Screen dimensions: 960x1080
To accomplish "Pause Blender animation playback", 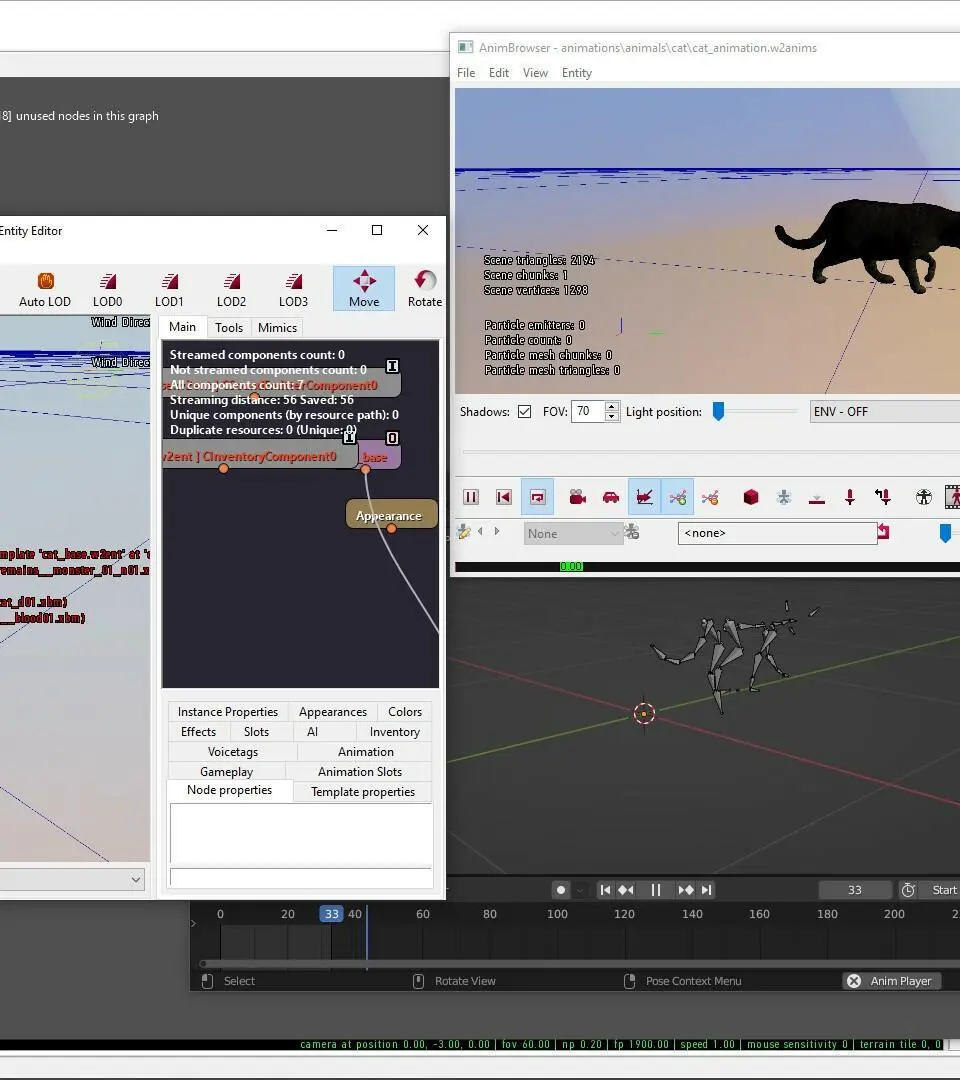I will [x=656, y=890].
